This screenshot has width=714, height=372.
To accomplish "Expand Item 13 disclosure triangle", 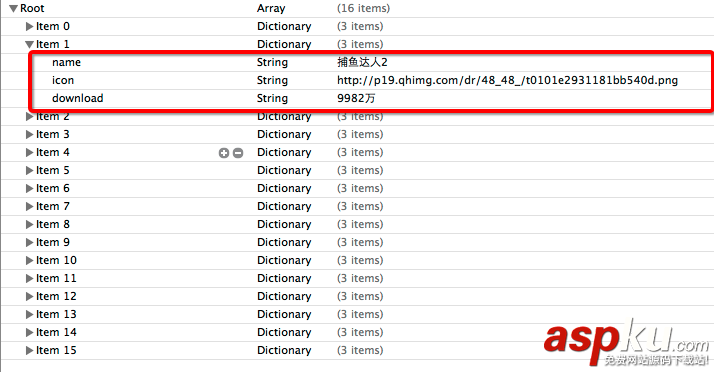I will tap(29, 314).
